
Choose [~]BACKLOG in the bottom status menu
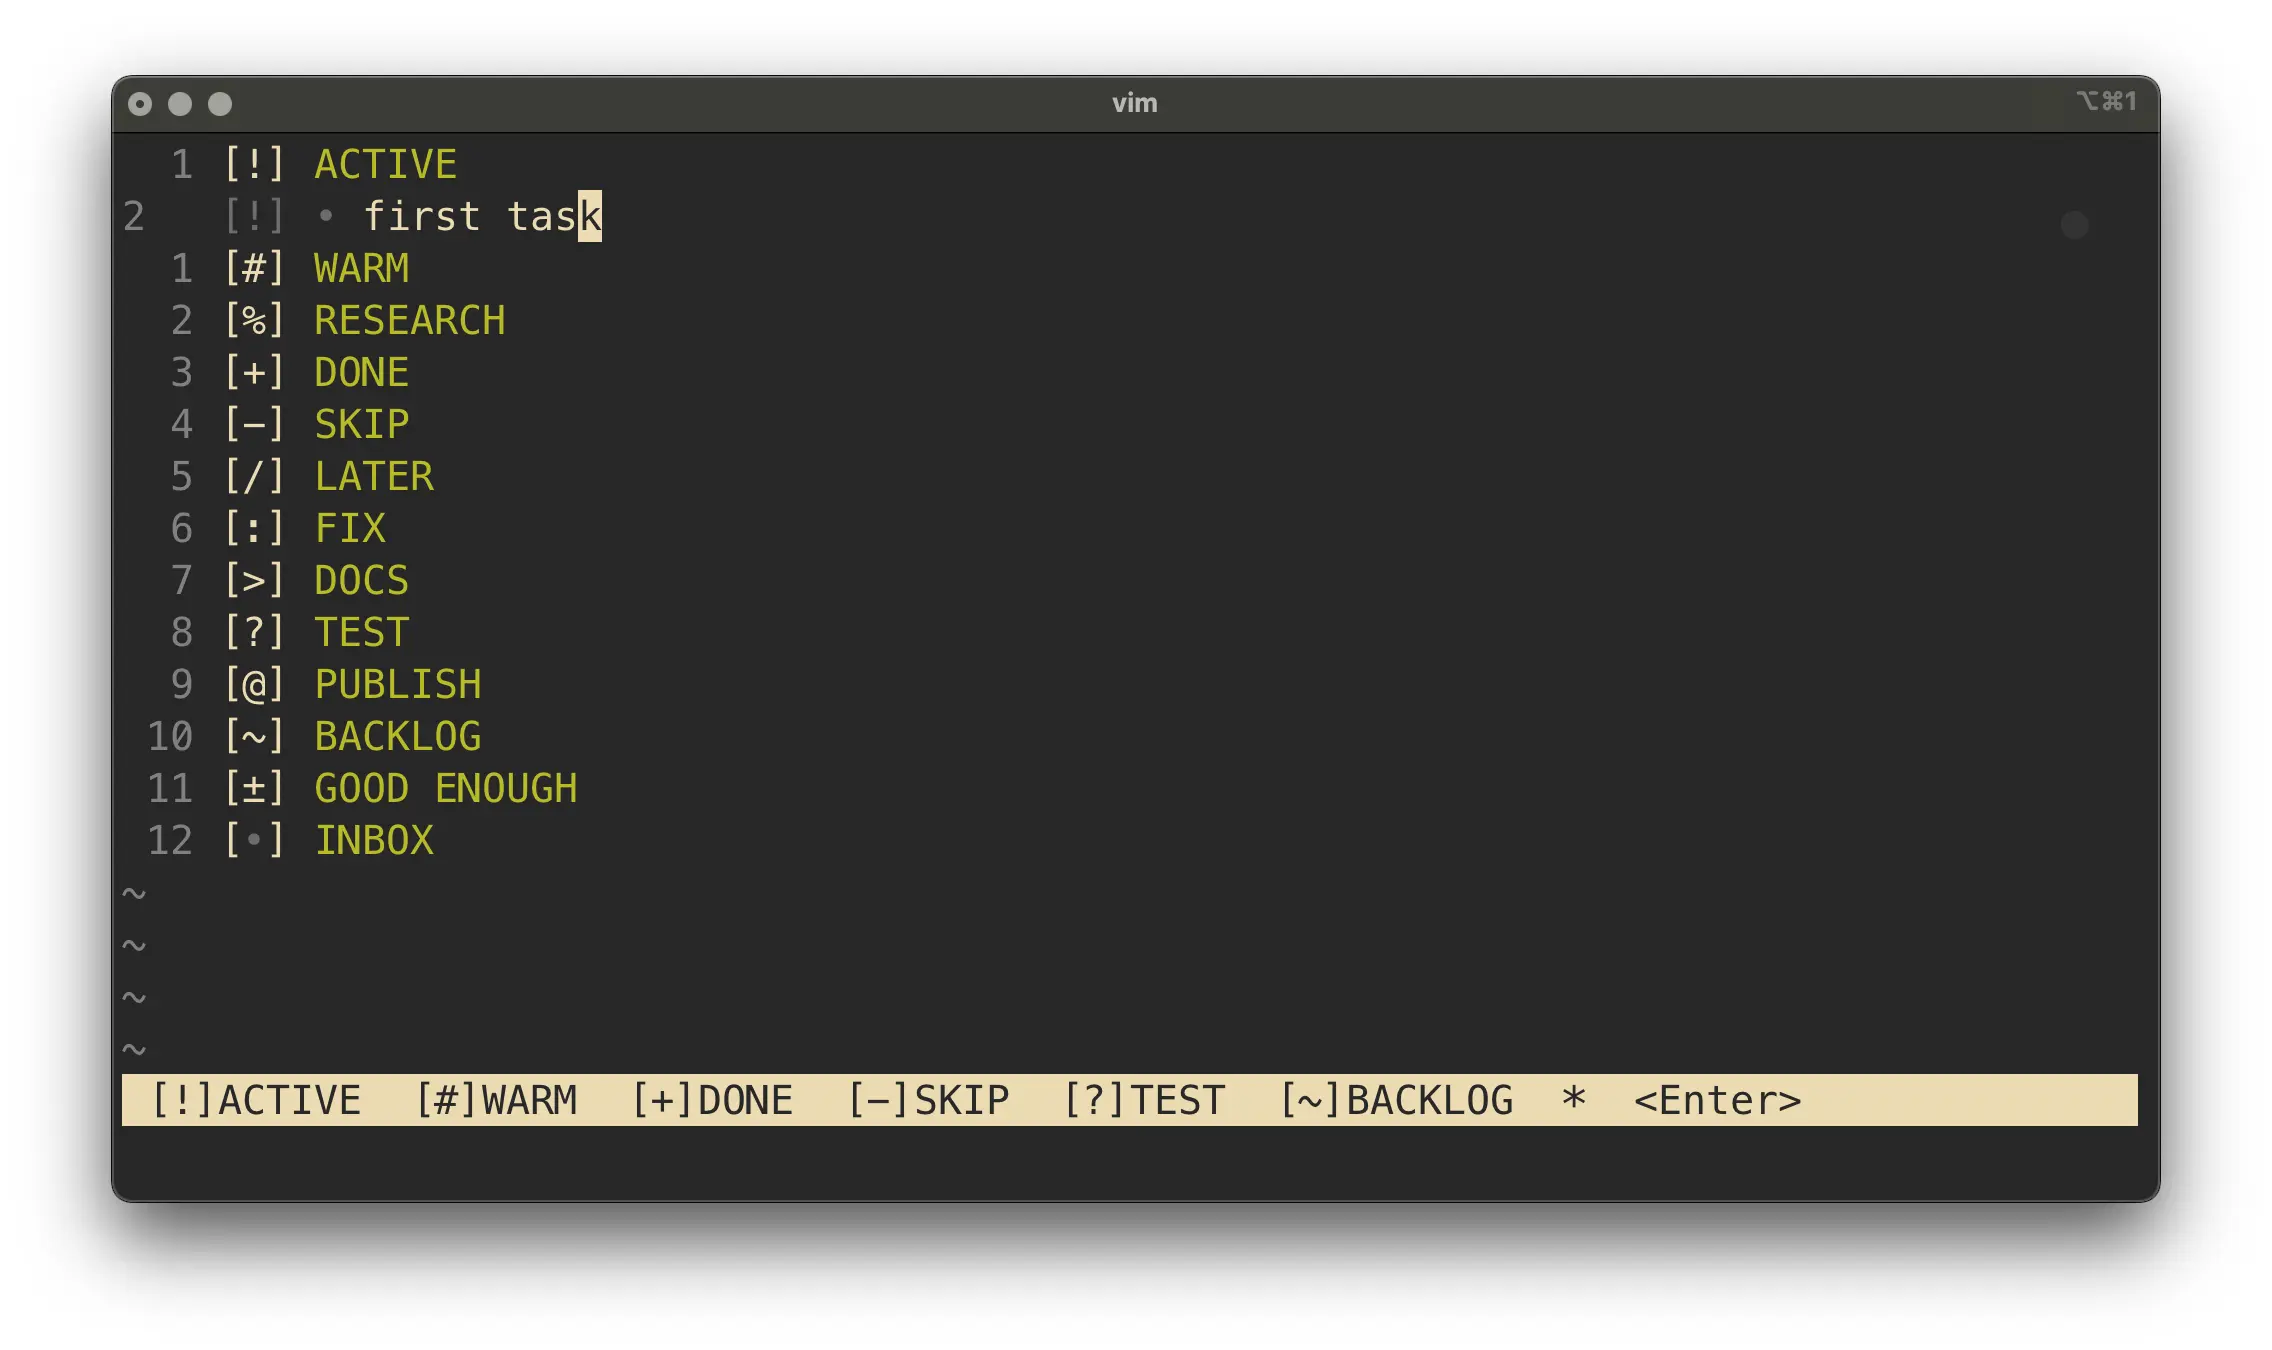(x=1396, y=1100)
